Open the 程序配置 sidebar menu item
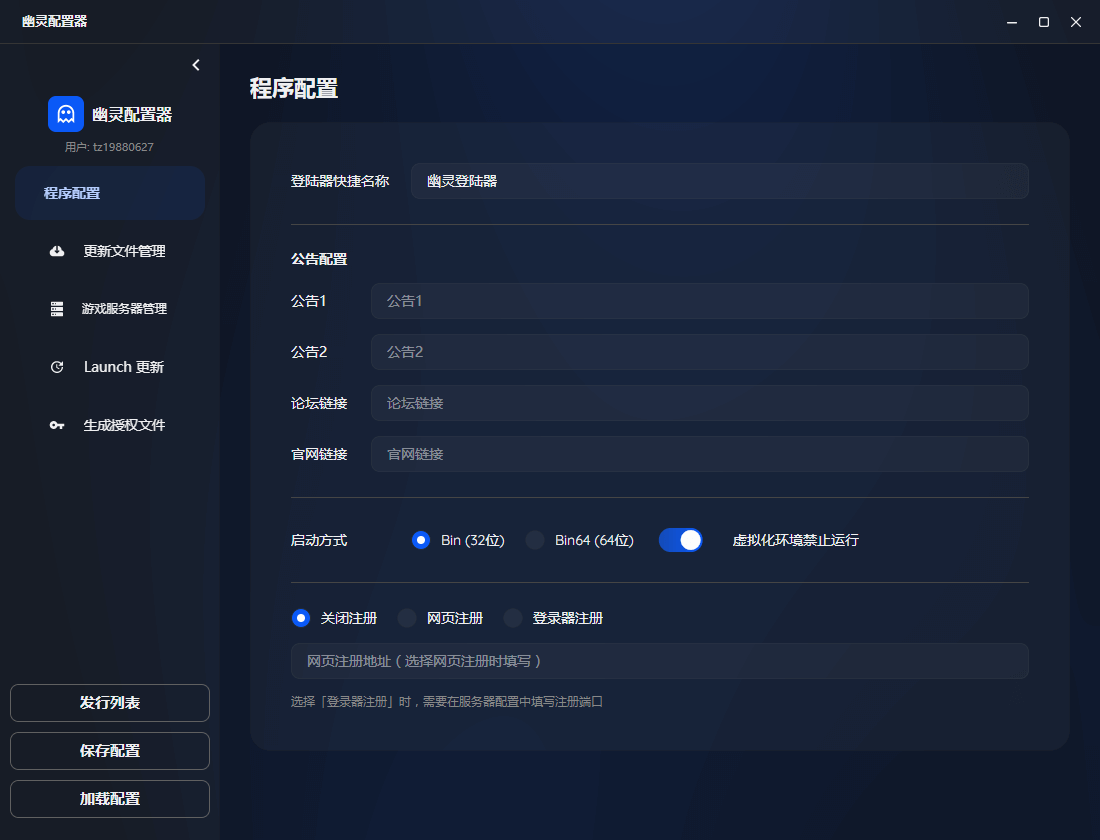 point(110,193)
